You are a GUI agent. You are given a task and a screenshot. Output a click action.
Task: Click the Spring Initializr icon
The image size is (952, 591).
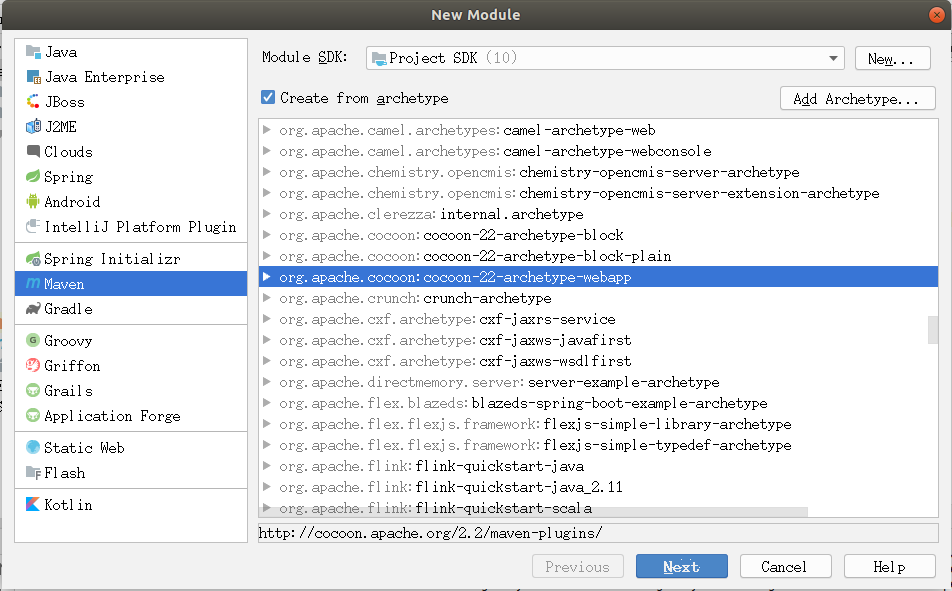pos(34,259)
